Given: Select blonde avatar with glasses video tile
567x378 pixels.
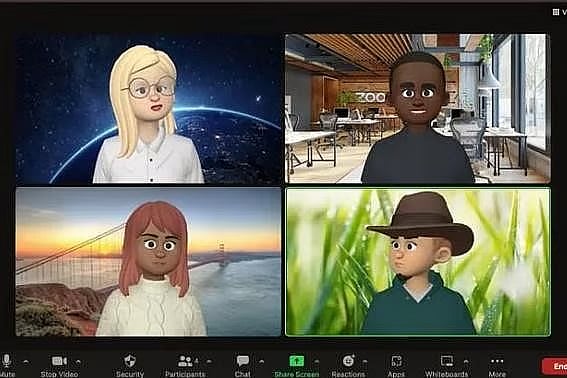Looking at the screenshot, I should 148,109.
